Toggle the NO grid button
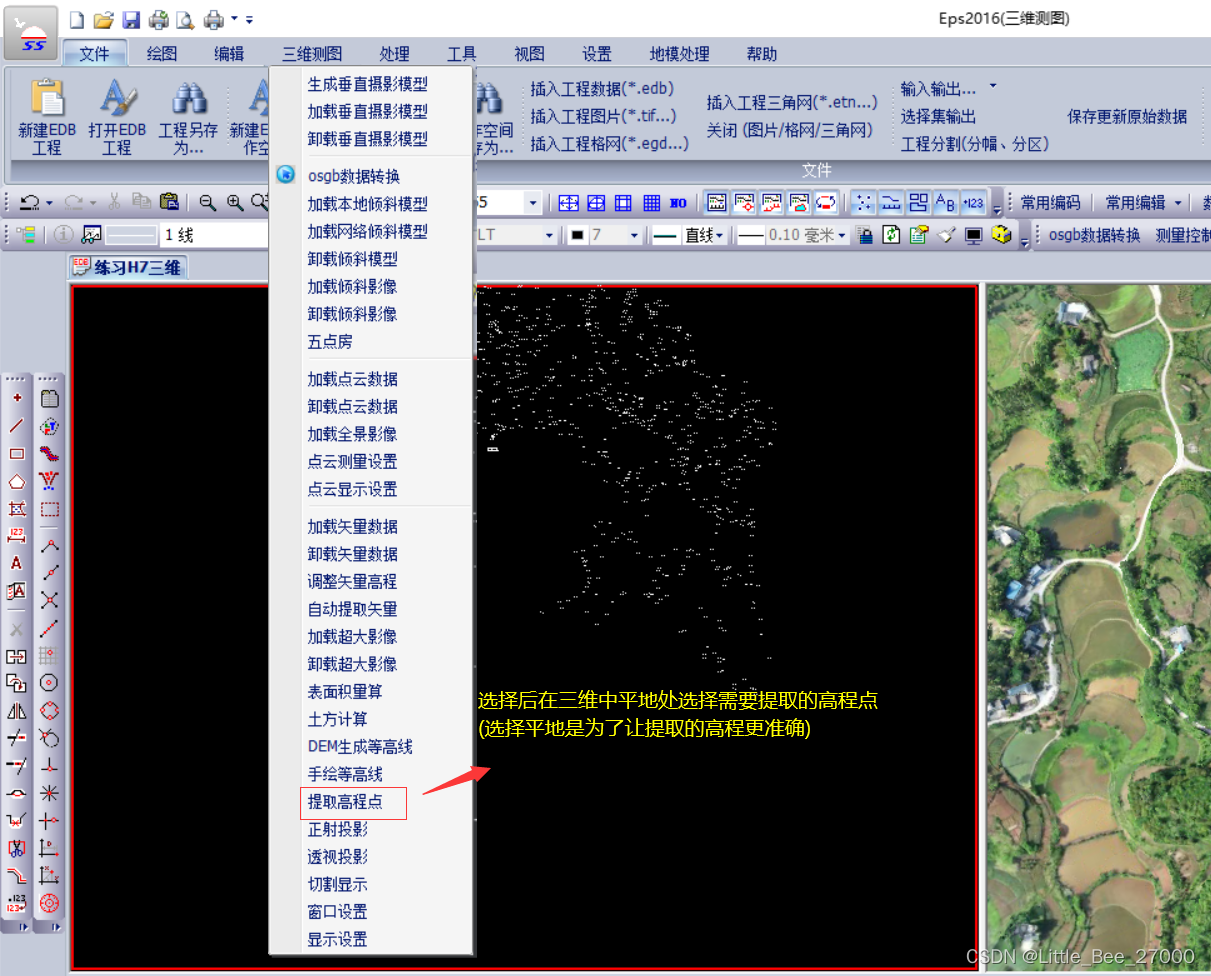This screenshot has width=1211, height=976. click(679, 203)
